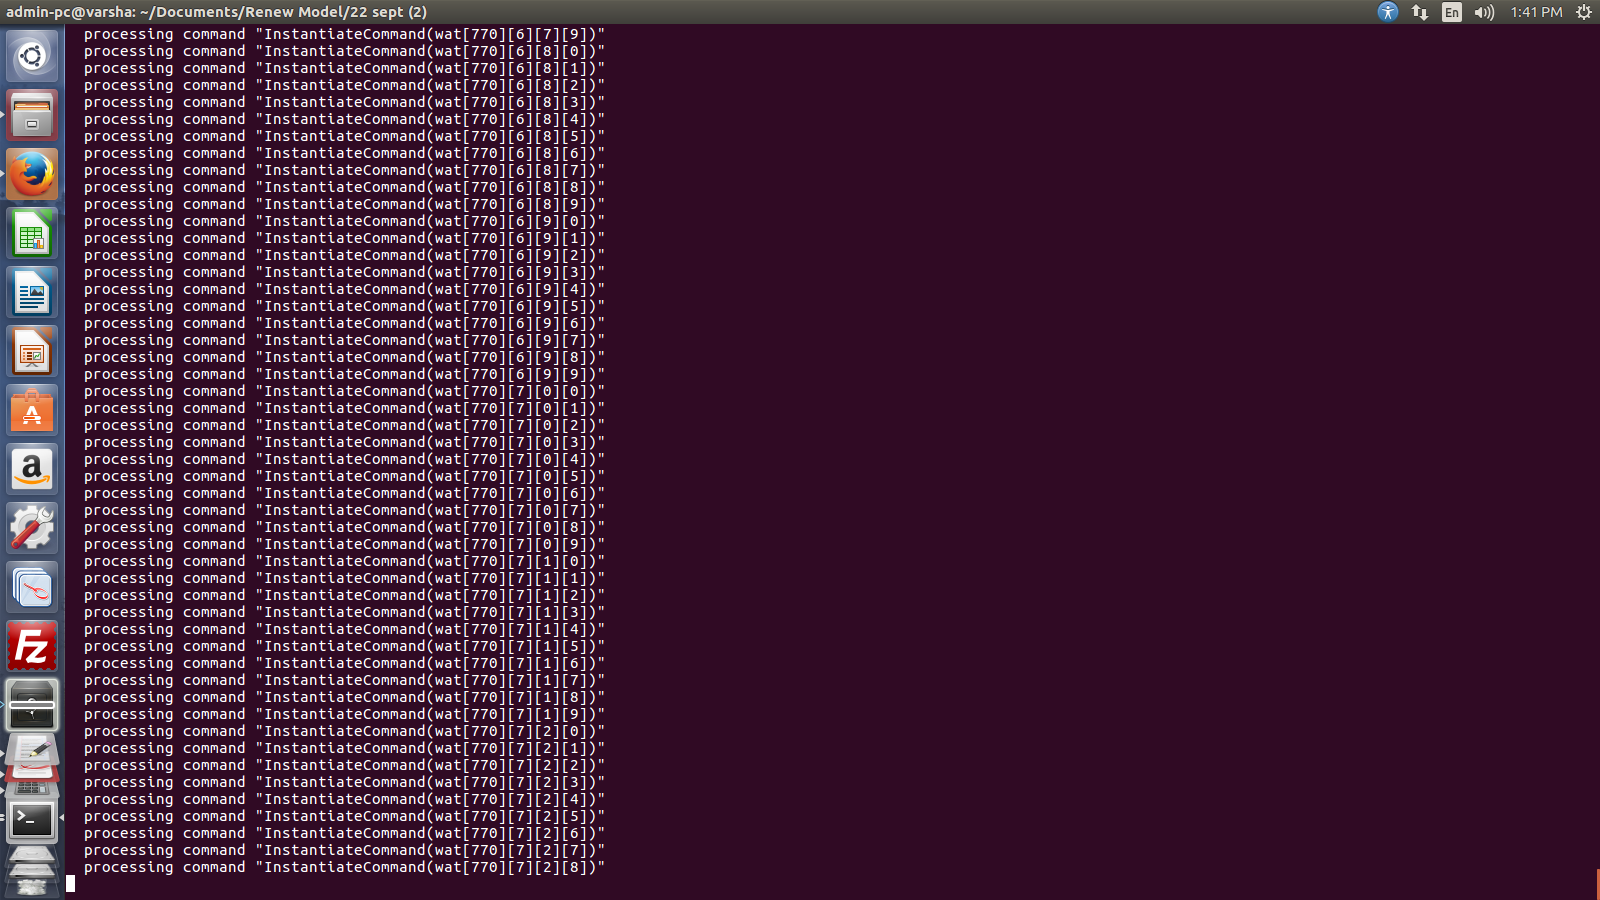Viewport: 1600px width, 900px height.
Task: Launch Firefox web browser
Action: pos(32,174)
